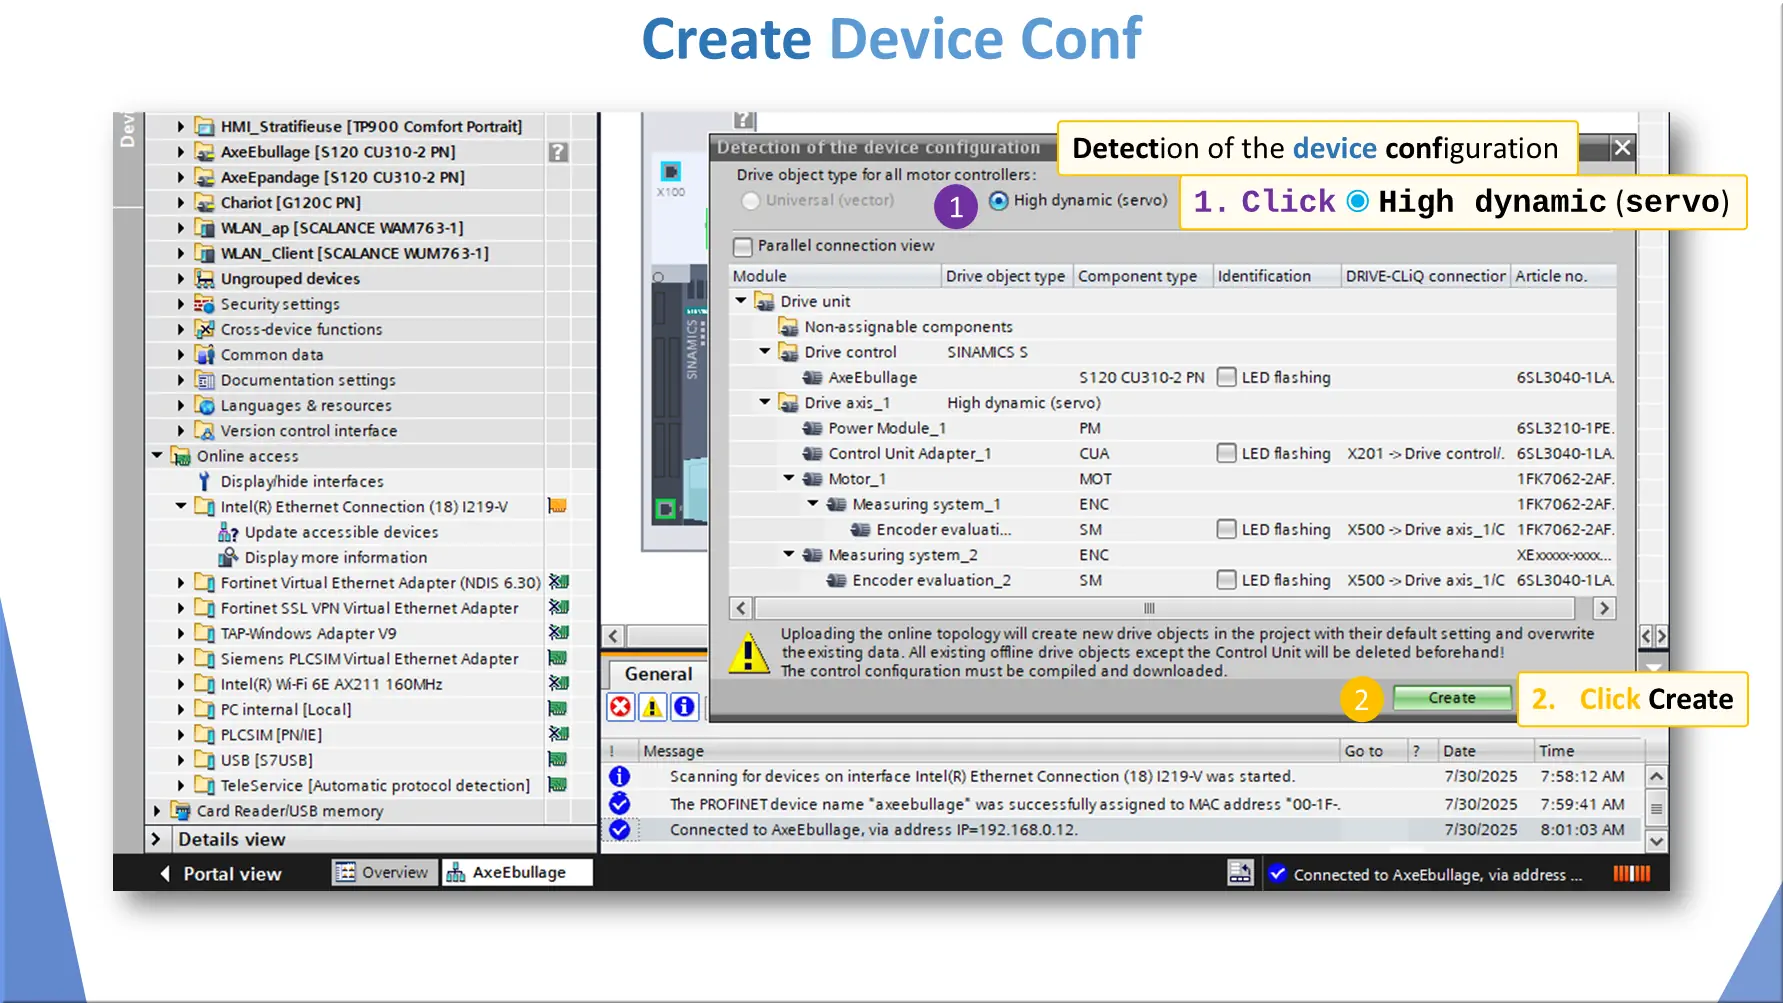The width and height of the screenshot is (1783, 1003).
Task: Switch to Portal view
Action: (x=221, y=874)
